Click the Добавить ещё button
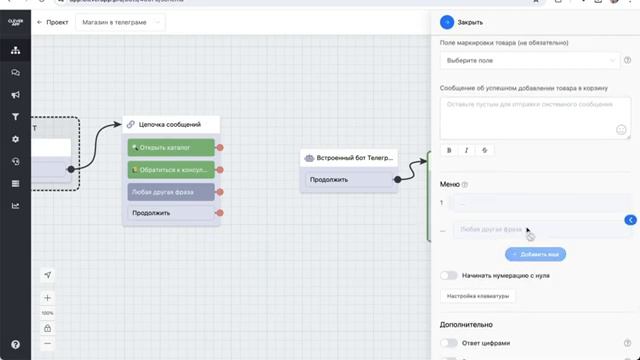The width and height of the screenshot is (640, 360). [x=536, y=254]
